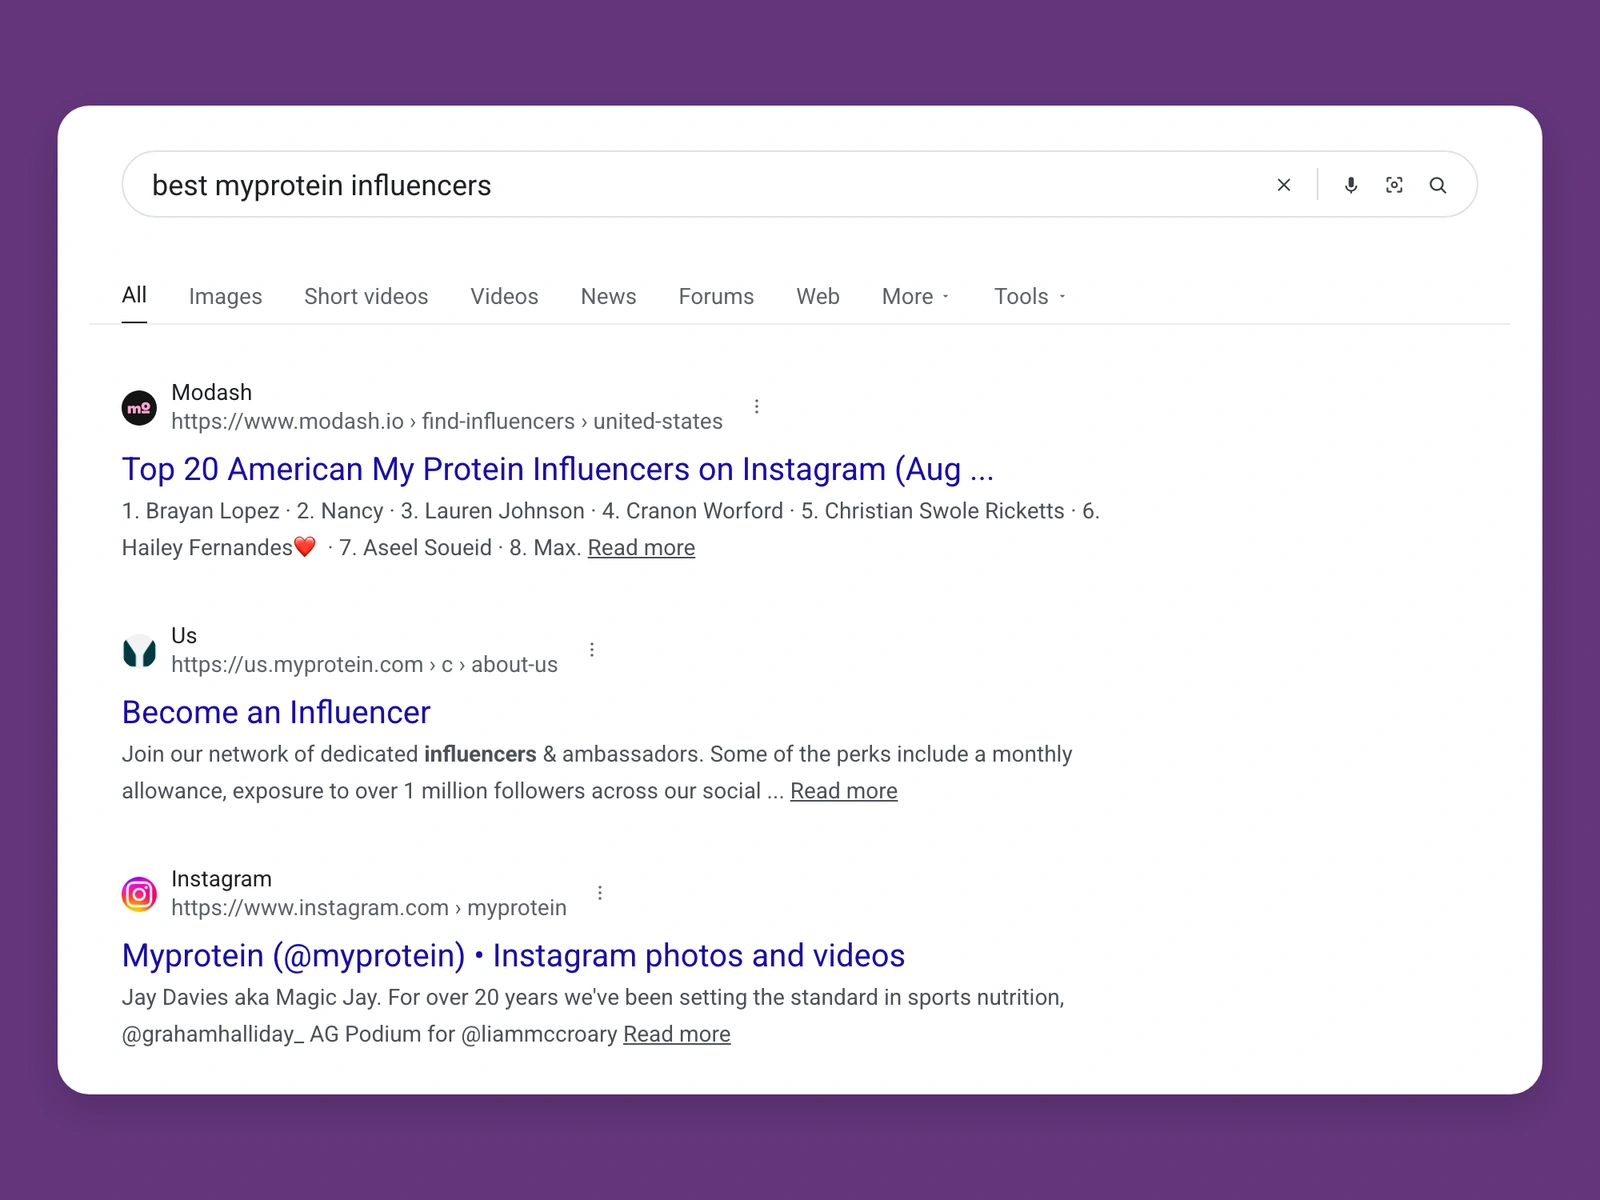Switch to the Web tab
Viewport: 1600px width, 1200px height.
818,297
